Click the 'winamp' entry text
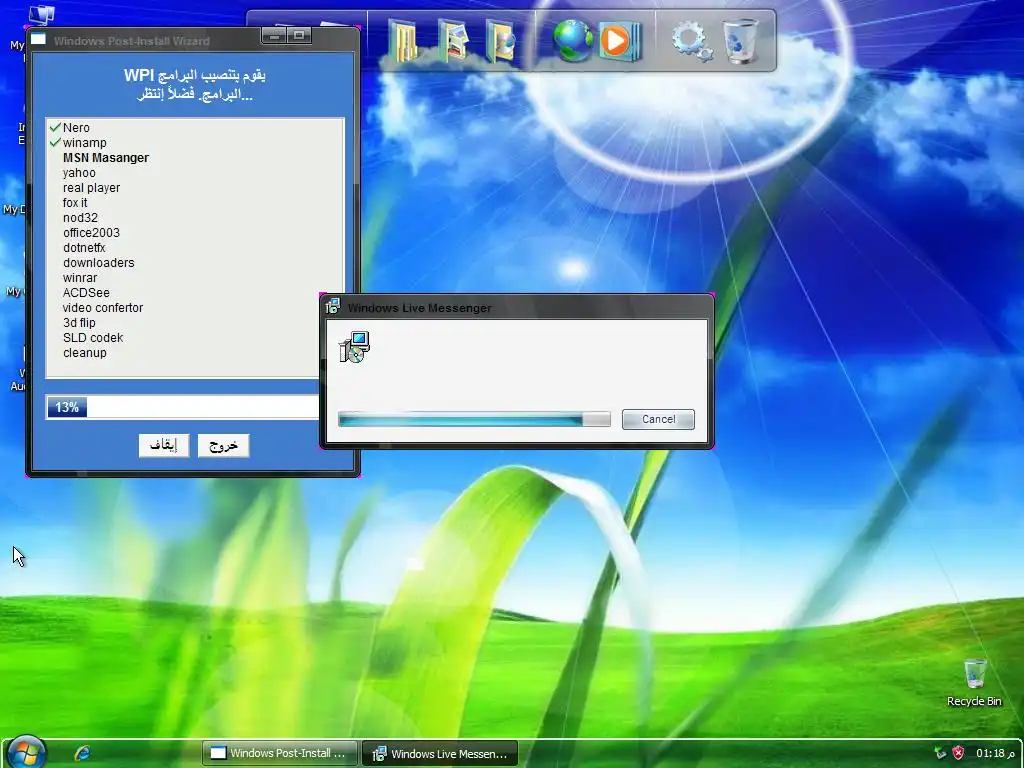The image size is (1024, 768). pos(85,142)
